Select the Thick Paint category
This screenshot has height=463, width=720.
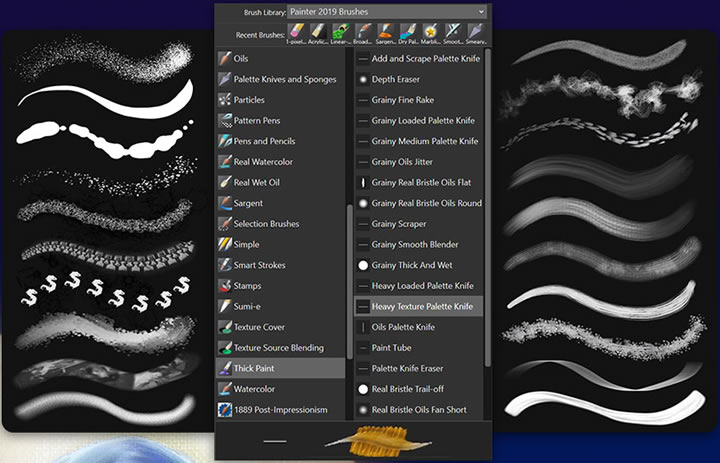pyautogui.click(x=281, y=368)
